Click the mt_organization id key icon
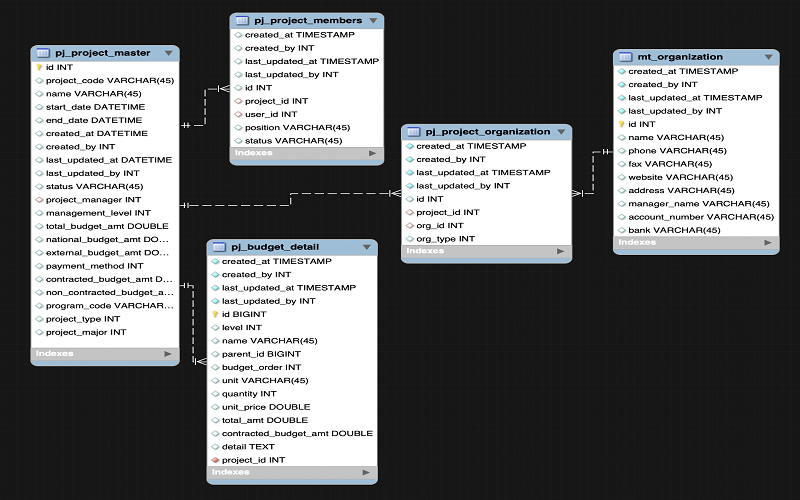The image size is (800, 500). [621, 124]
